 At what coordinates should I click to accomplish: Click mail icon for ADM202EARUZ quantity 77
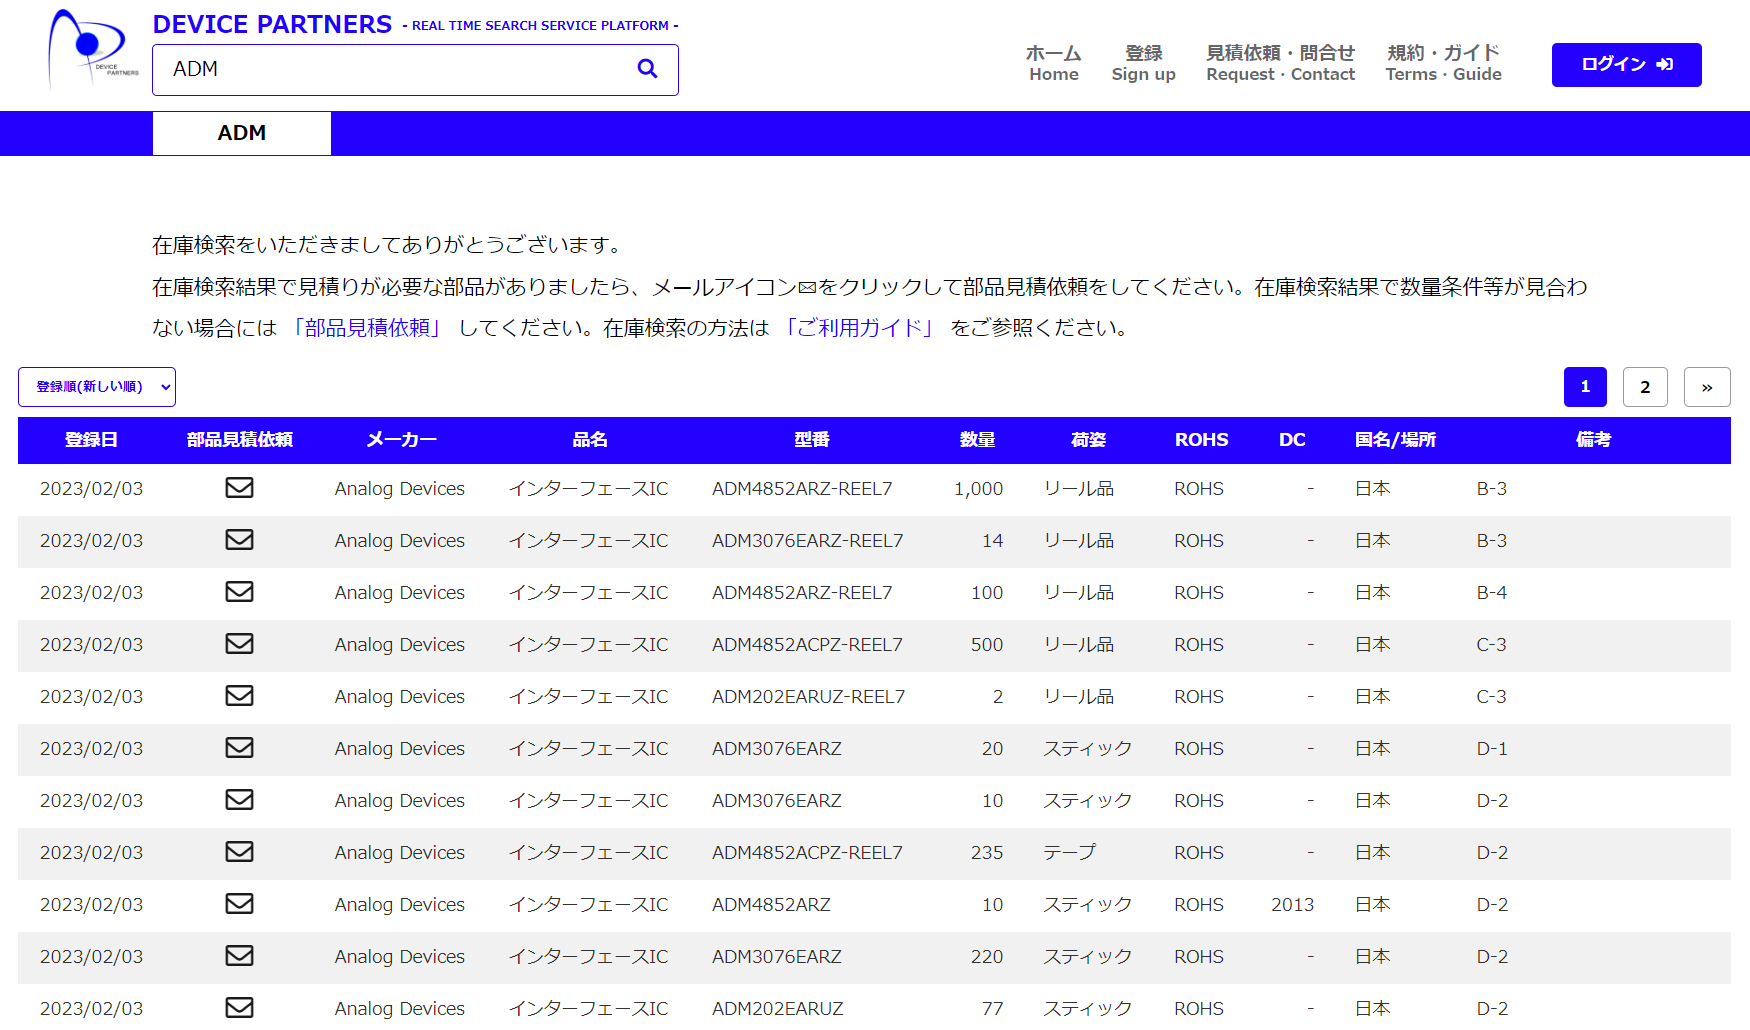(x=239, y=1008)
